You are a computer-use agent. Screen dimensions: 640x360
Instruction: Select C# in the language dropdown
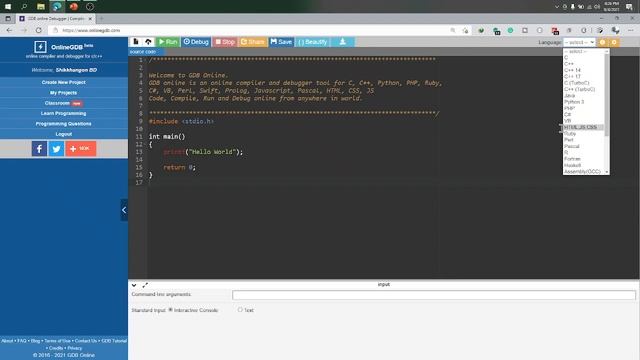coord(567,114)
